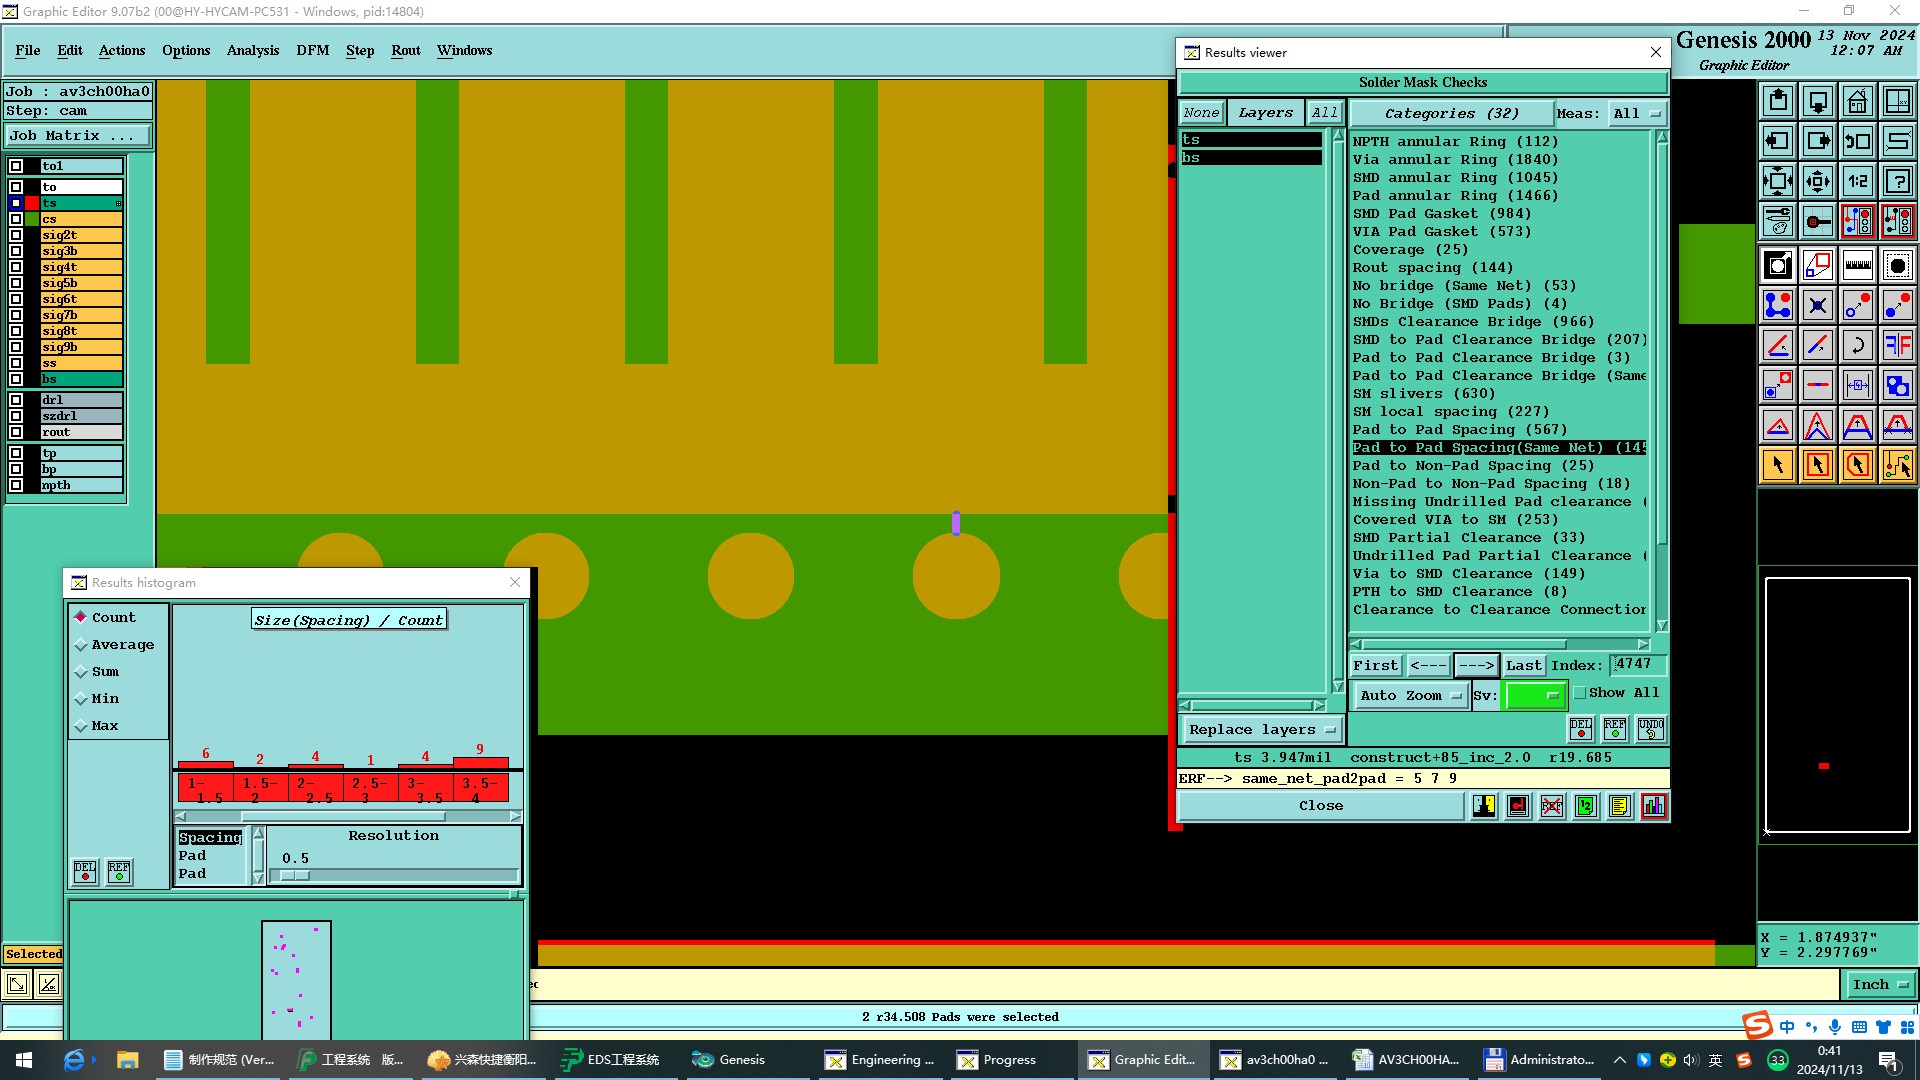Click the yellow notes icon beside Close
This screenshot has height=1080, width=1920.
[1620, 806]
